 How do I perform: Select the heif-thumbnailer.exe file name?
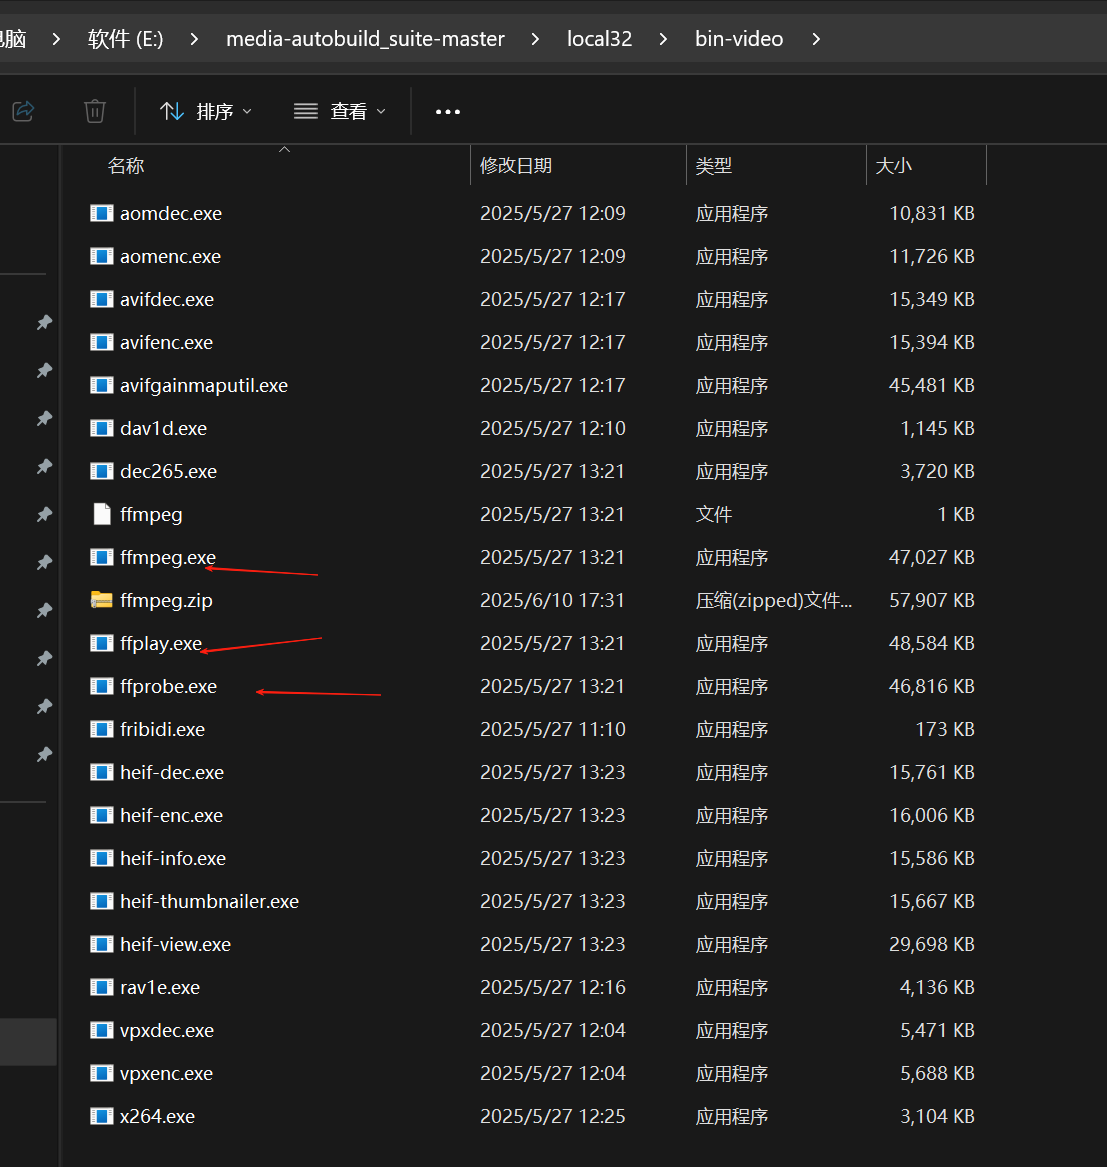pyautogui.click(x=209, y=901)
